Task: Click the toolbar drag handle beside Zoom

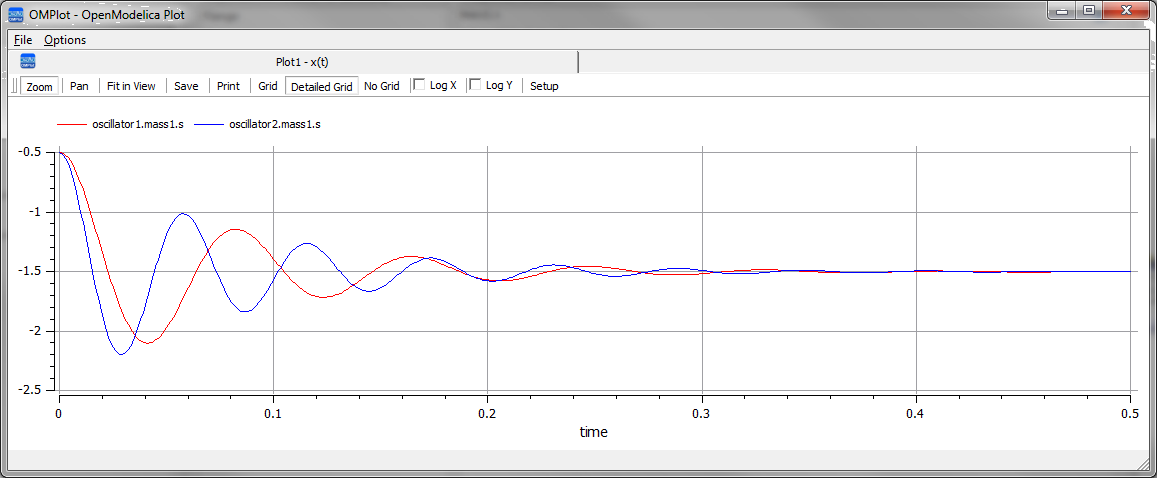Action: [14, 86]
